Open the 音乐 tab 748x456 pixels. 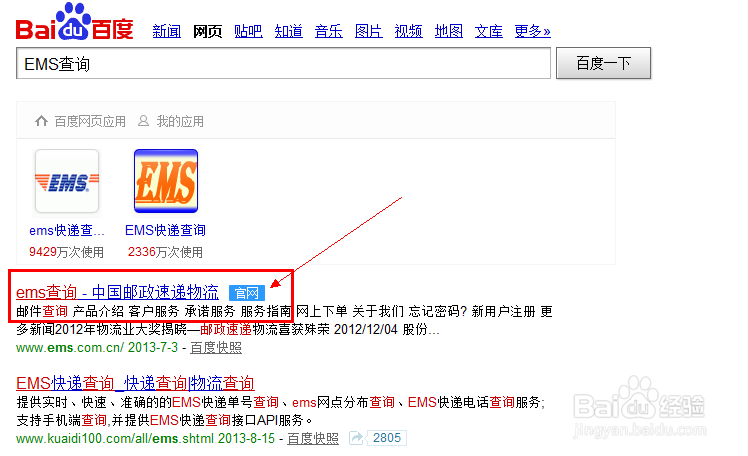[329, 31]
